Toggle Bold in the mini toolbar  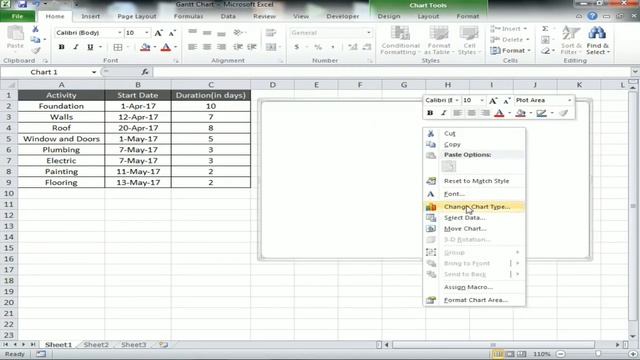click(430, 113)
